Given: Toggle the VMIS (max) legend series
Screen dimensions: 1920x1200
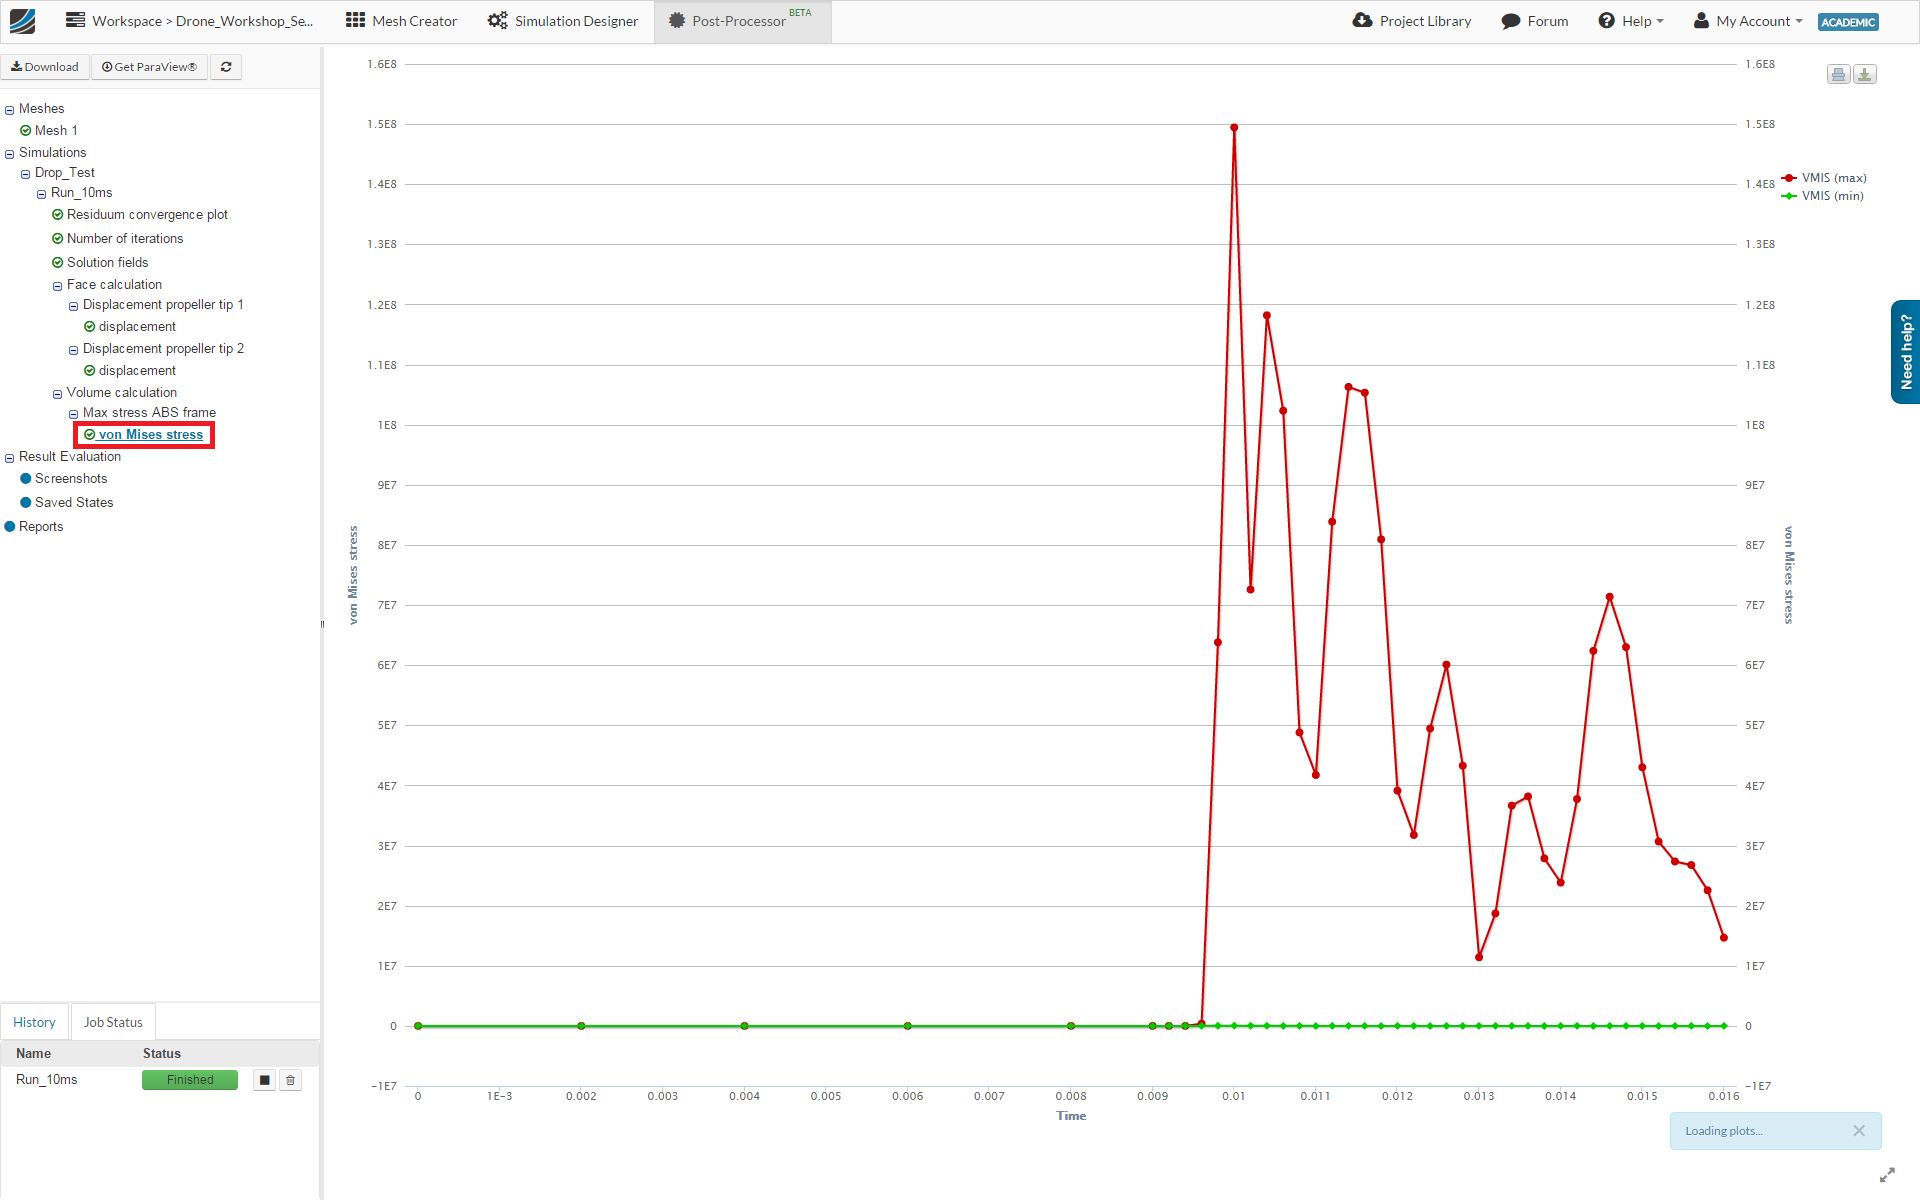Looking at the screenshot, I should 1832,178.
